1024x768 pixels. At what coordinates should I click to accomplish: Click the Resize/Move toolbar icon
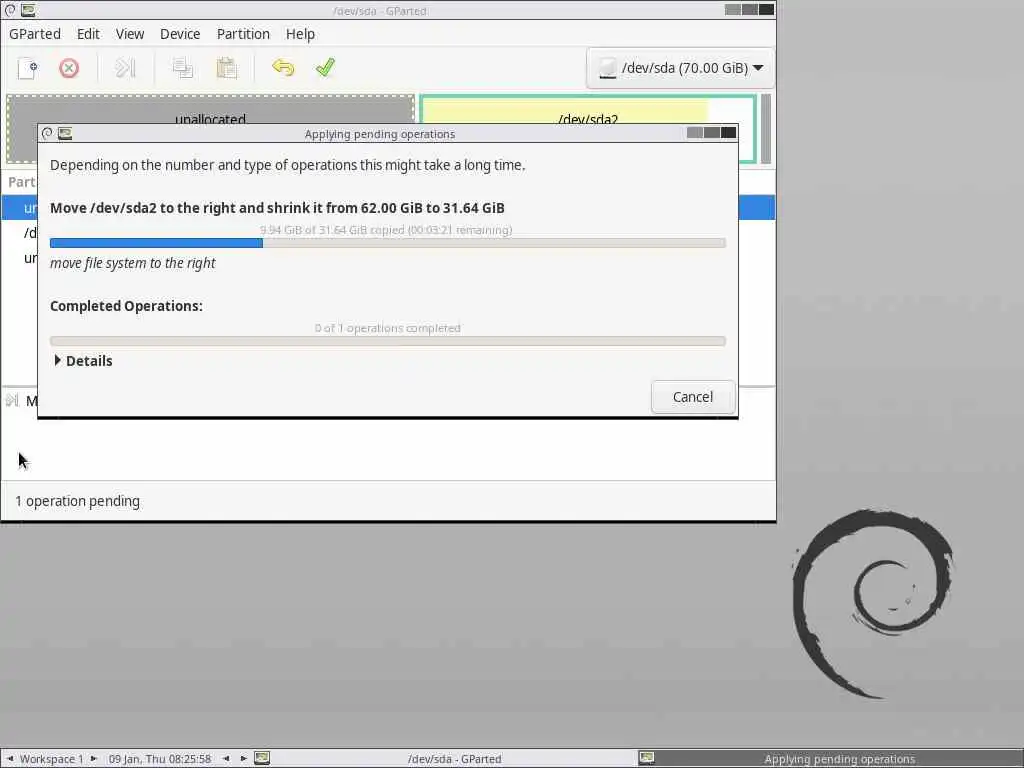(125, 68)
